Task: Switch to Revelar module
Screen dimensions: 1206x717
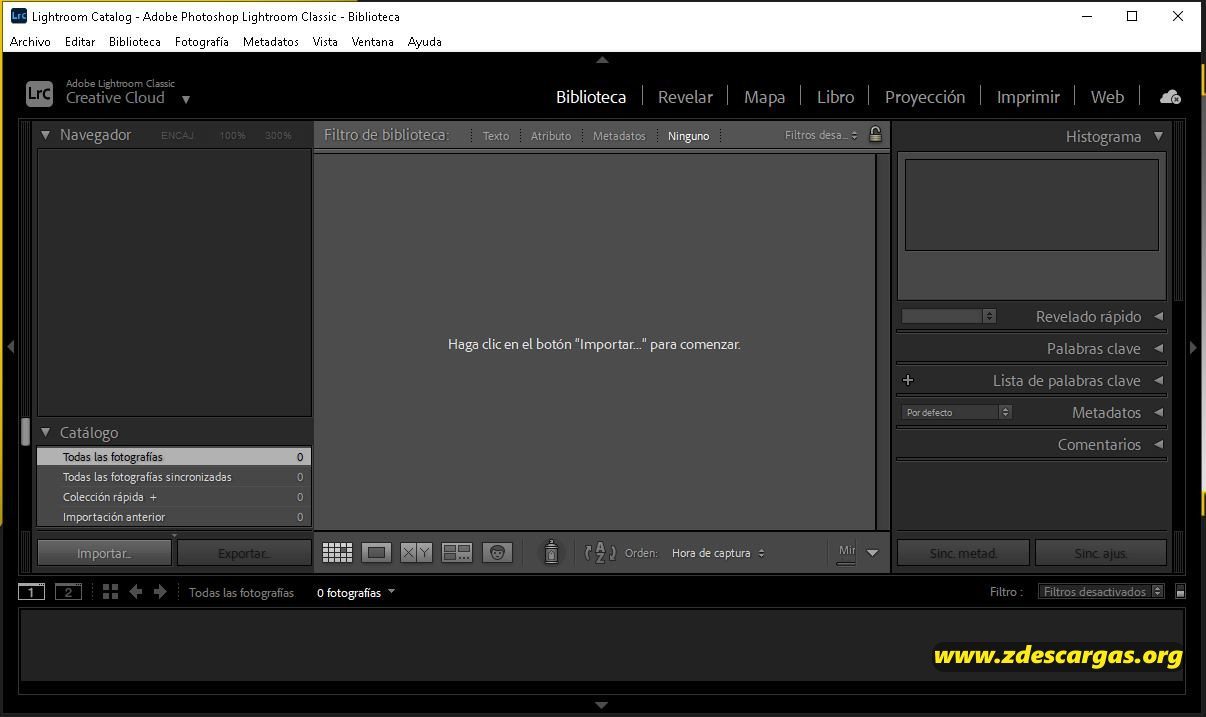Action: click(685, 97)
